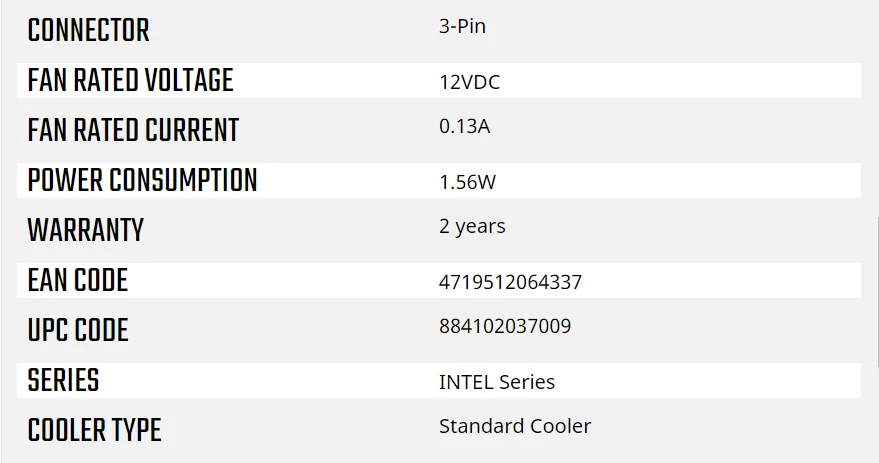Click the EAN CODE label
This screenshot has height=463, width=879.
(77, 281)
